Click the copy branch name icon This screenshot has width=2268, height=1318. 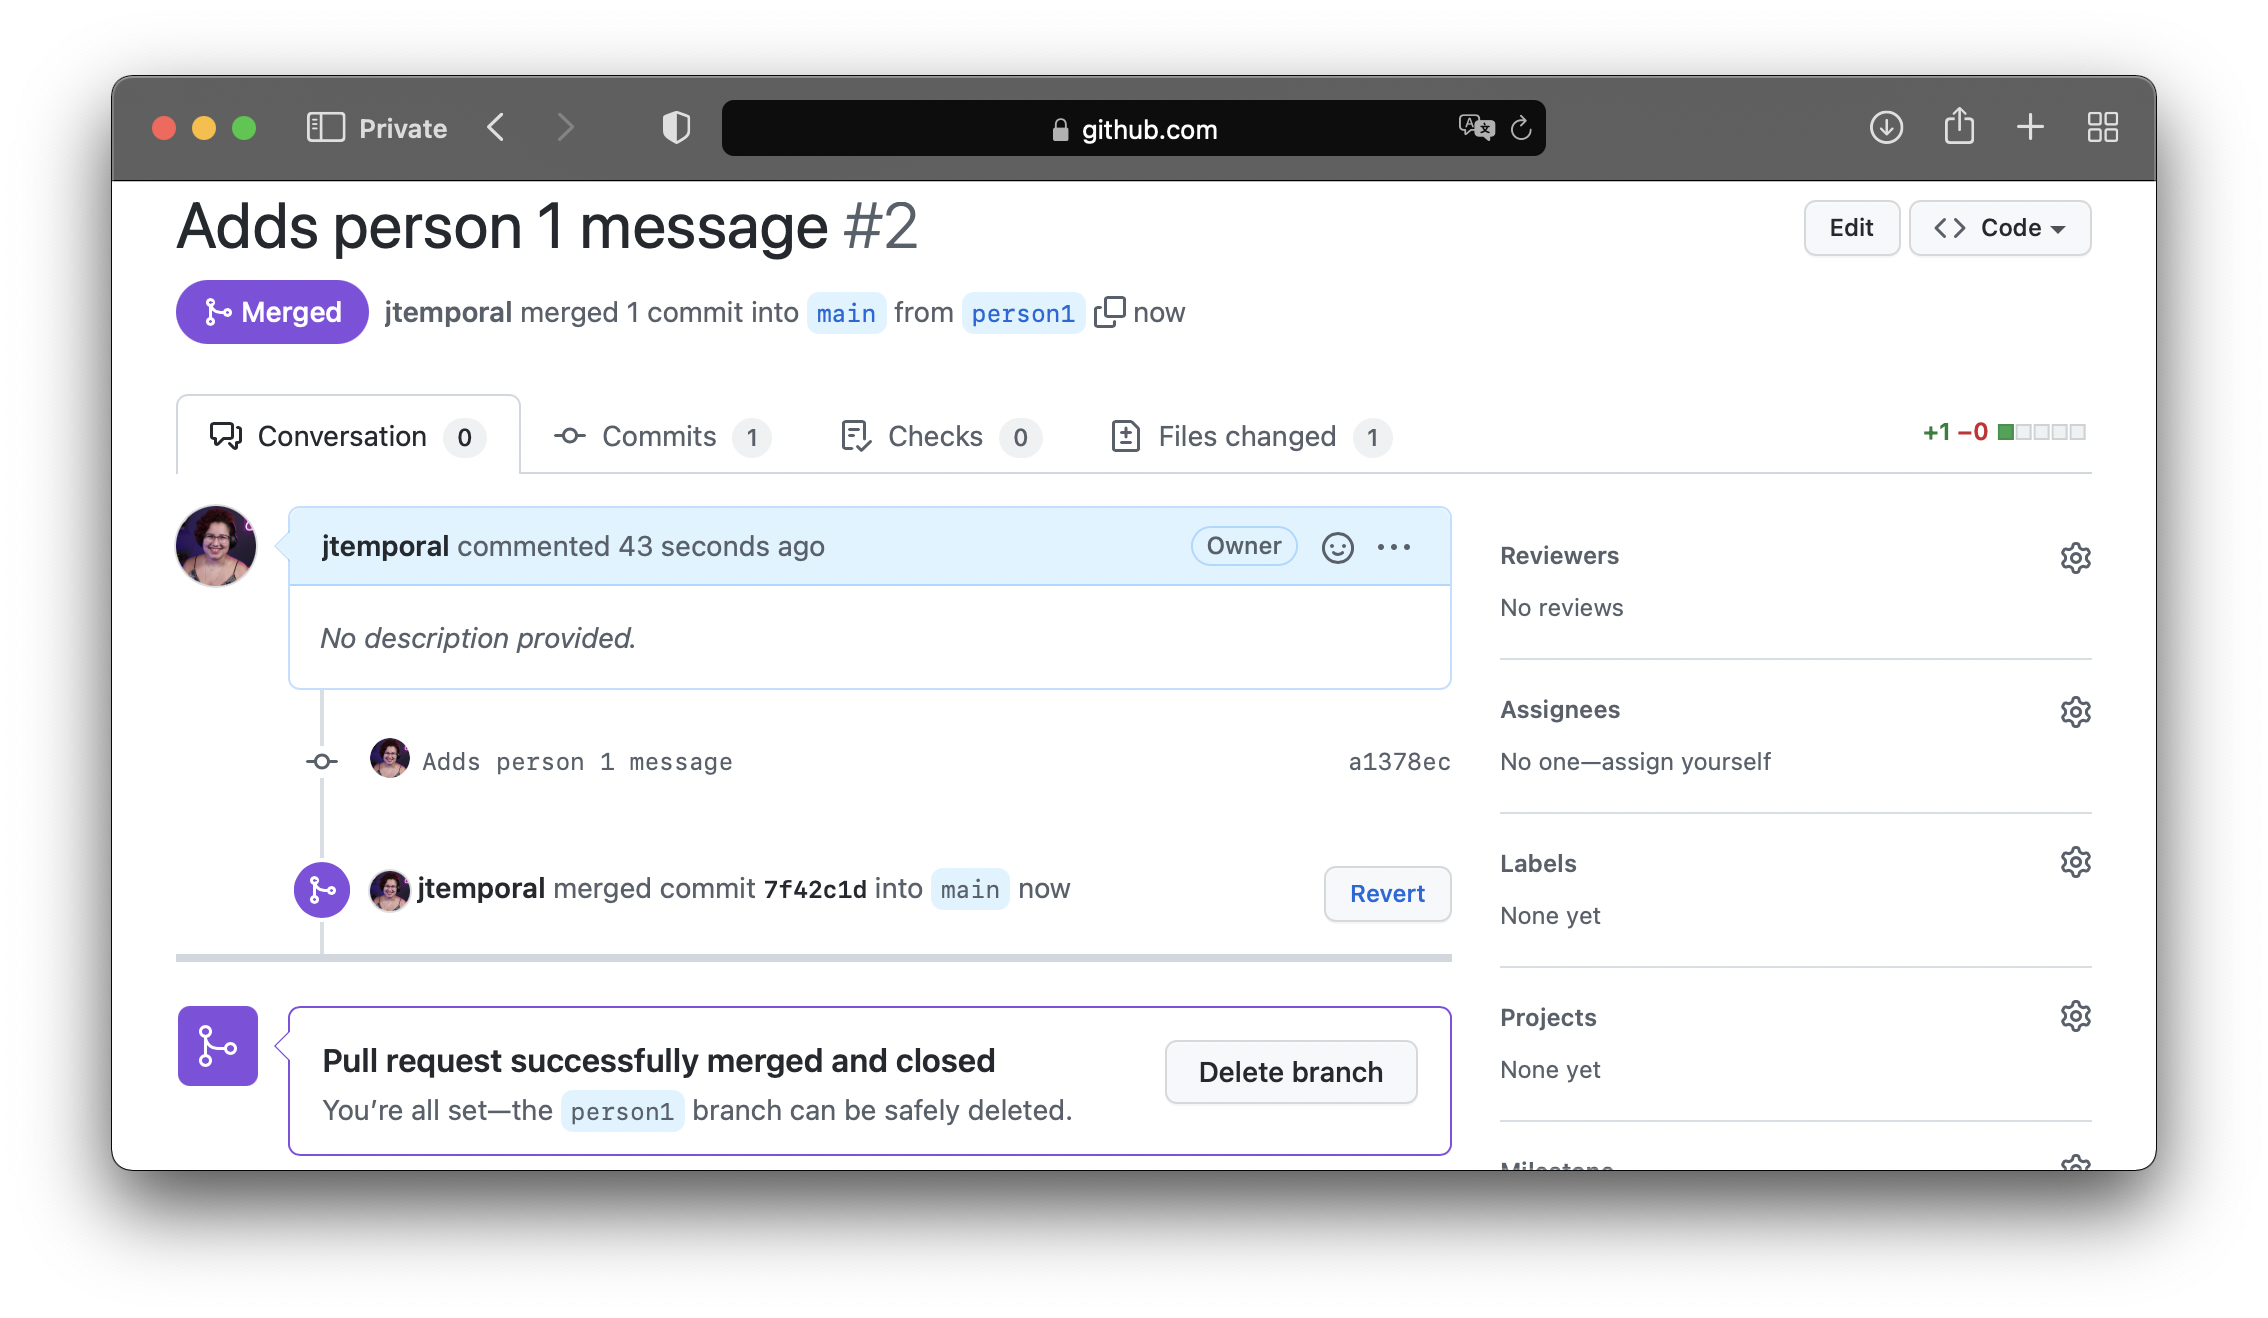coord(1109,311)
